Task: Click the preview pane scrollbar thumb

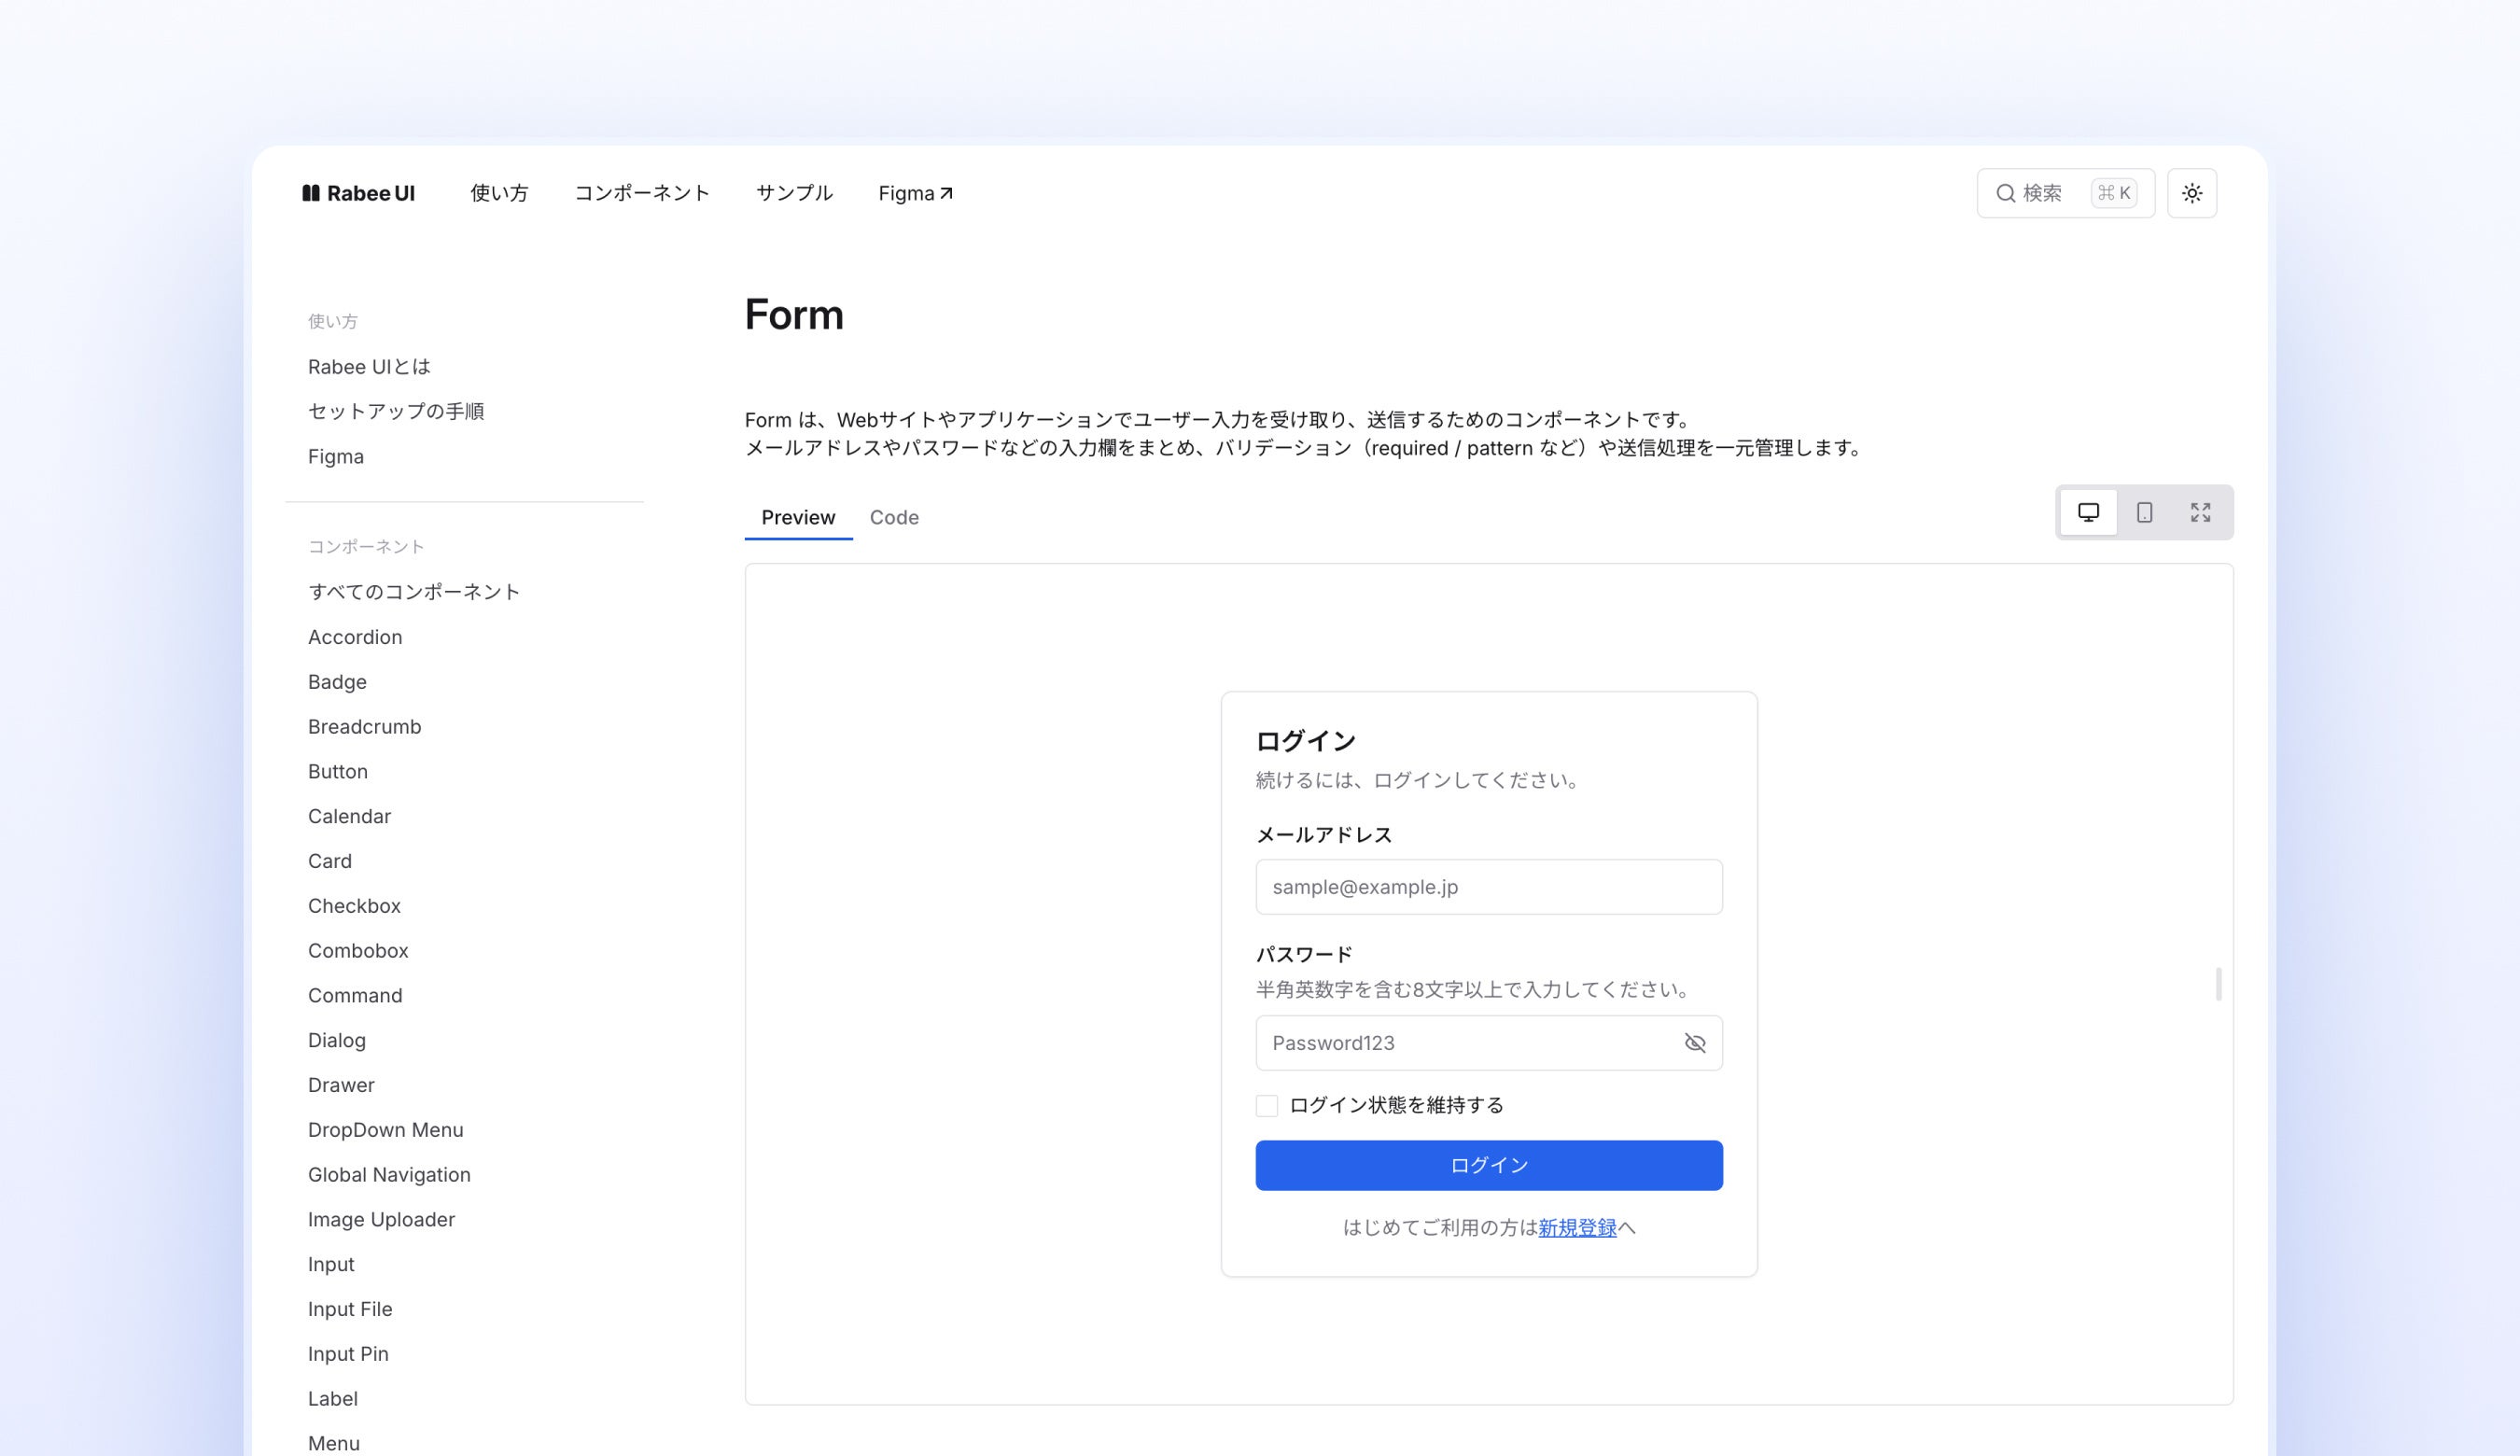Action: tap(2218, 984)
